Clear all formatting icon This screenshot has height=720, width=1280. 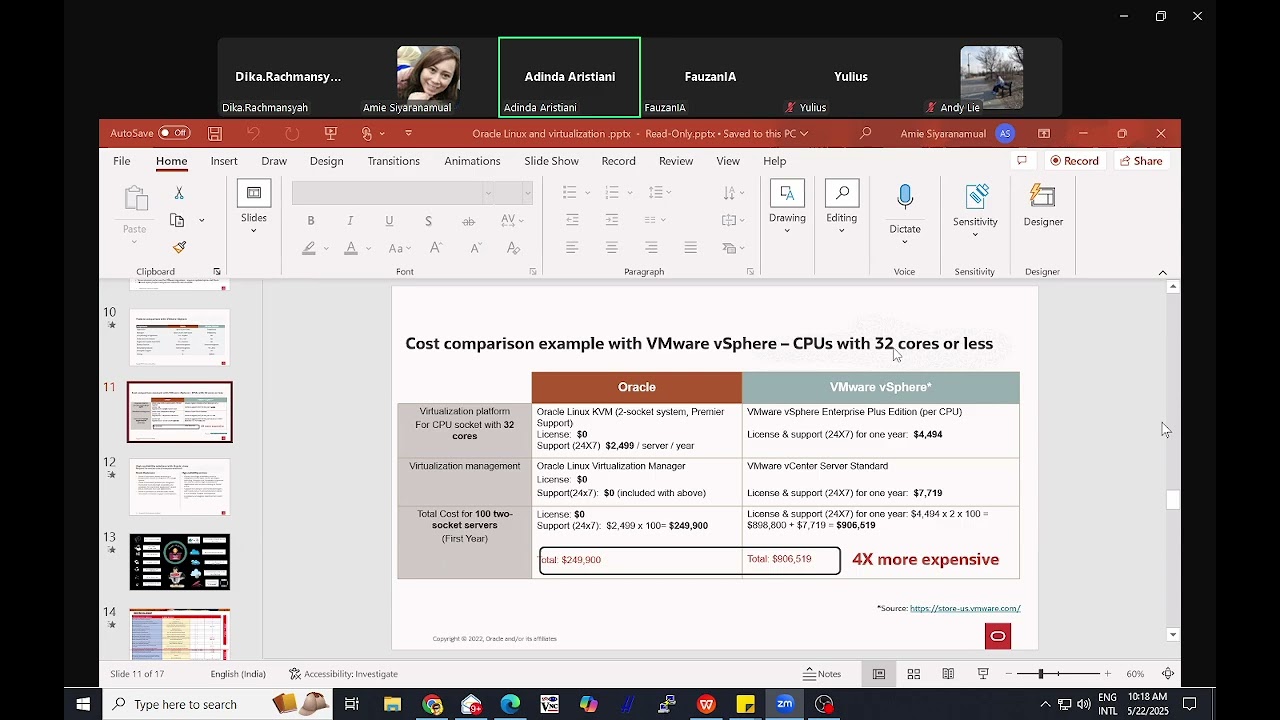(513, 248)
